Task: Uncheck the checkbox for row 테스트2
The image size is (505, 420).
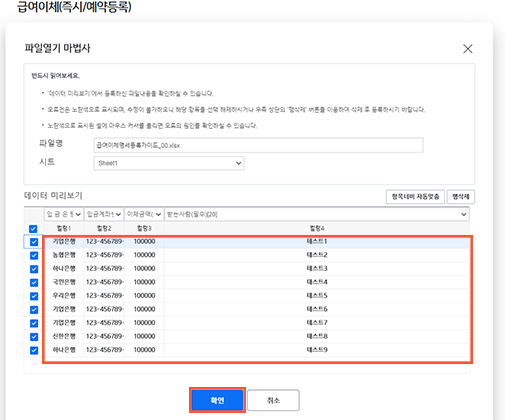Action: click(34, 255)
